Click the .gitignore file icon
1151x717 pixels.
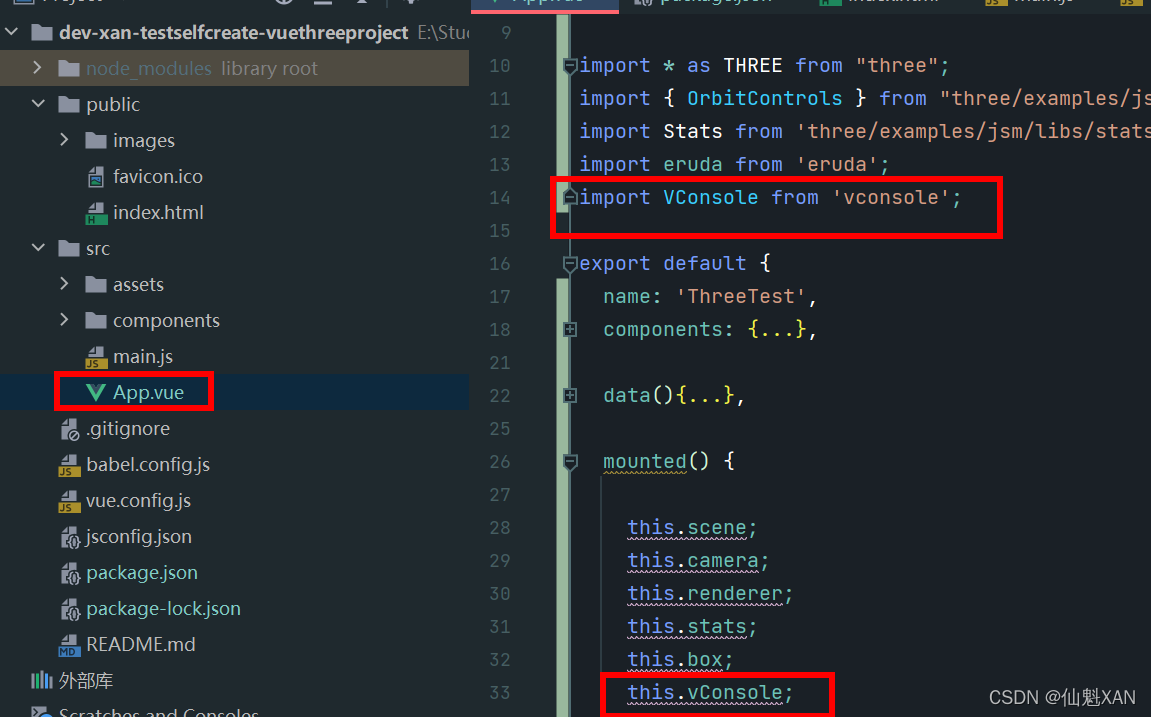pyautogui.click(x=70, y=429)
